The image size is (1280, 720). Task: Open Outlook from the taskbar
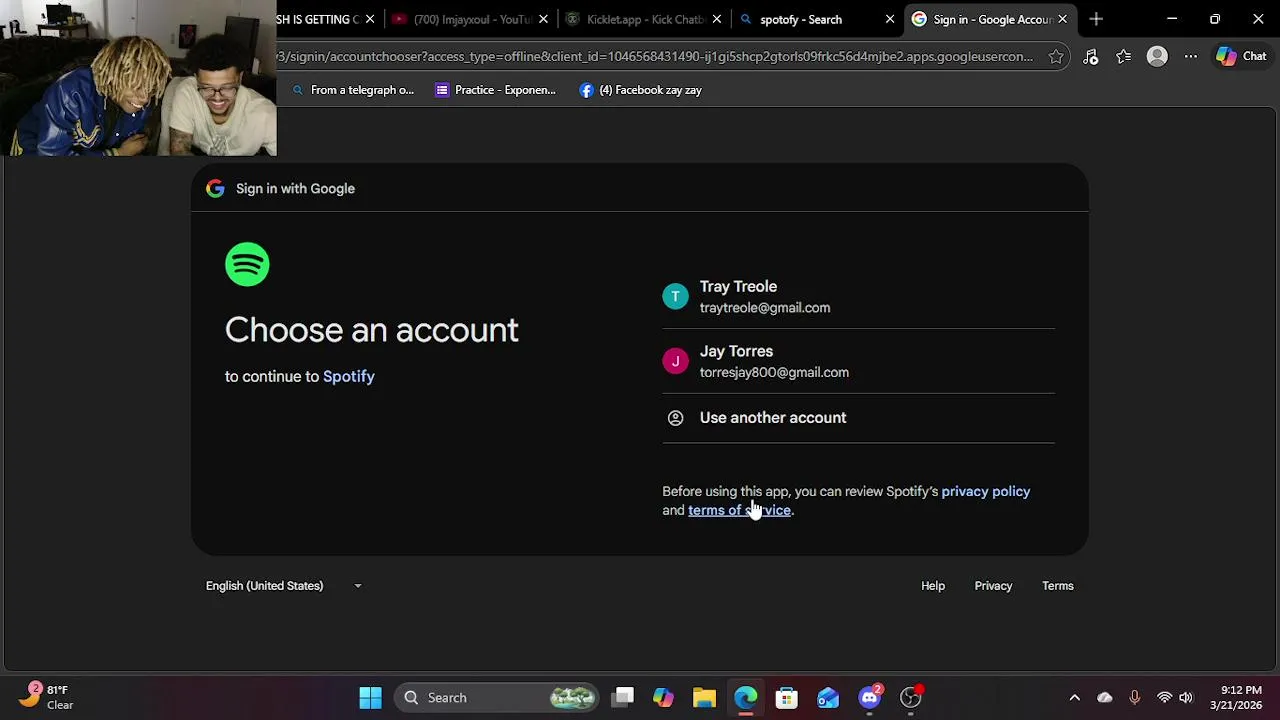828,698
